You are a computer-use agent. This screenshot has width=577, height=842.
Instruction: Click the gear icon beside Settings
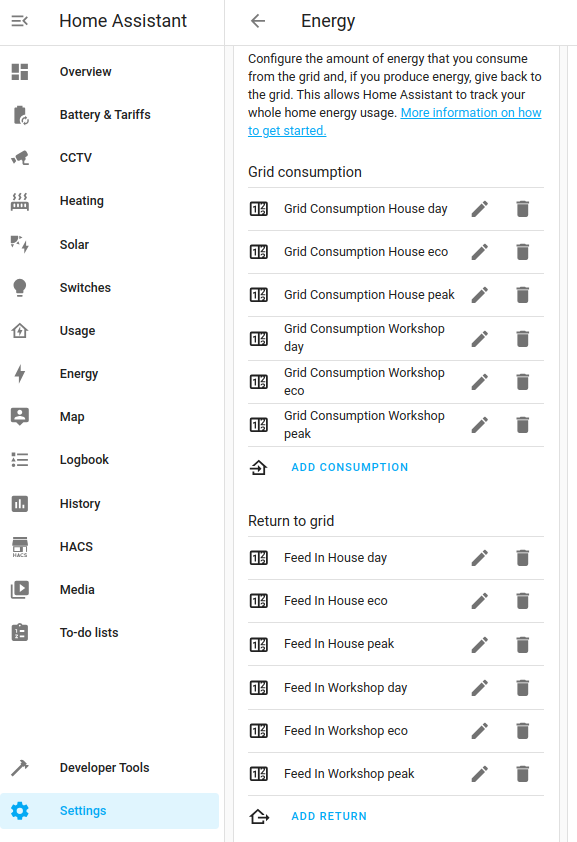click(20, 811)
